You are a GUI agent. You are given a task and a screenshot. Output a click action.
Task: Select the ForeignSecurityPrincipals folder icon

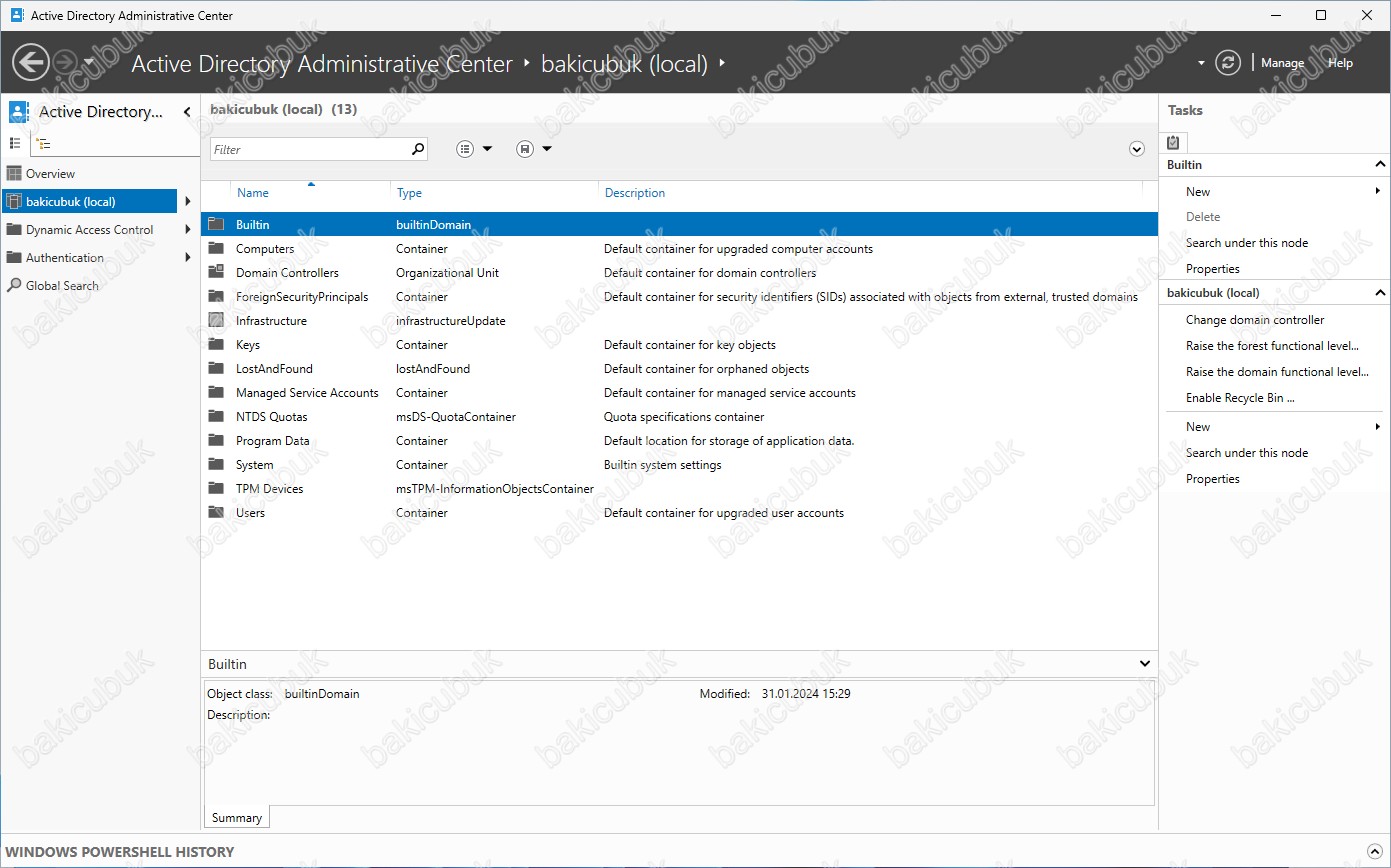pyautogui.click(x=216, y=297)
